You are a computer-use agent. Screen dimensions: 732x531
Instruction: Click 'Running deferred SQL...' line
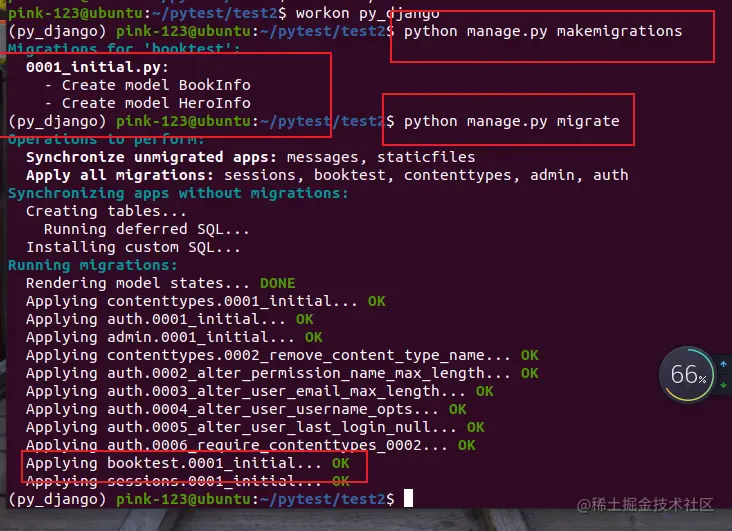point(147,229)
